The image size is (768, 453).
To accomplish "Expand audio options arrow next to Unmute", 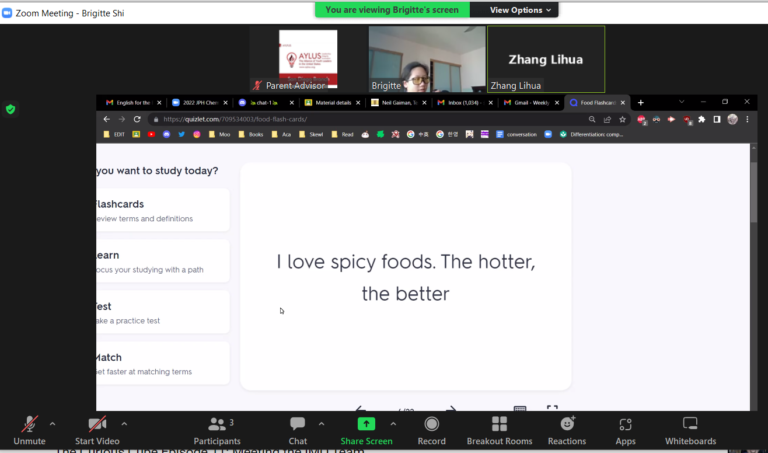I will tap(52, 424).
